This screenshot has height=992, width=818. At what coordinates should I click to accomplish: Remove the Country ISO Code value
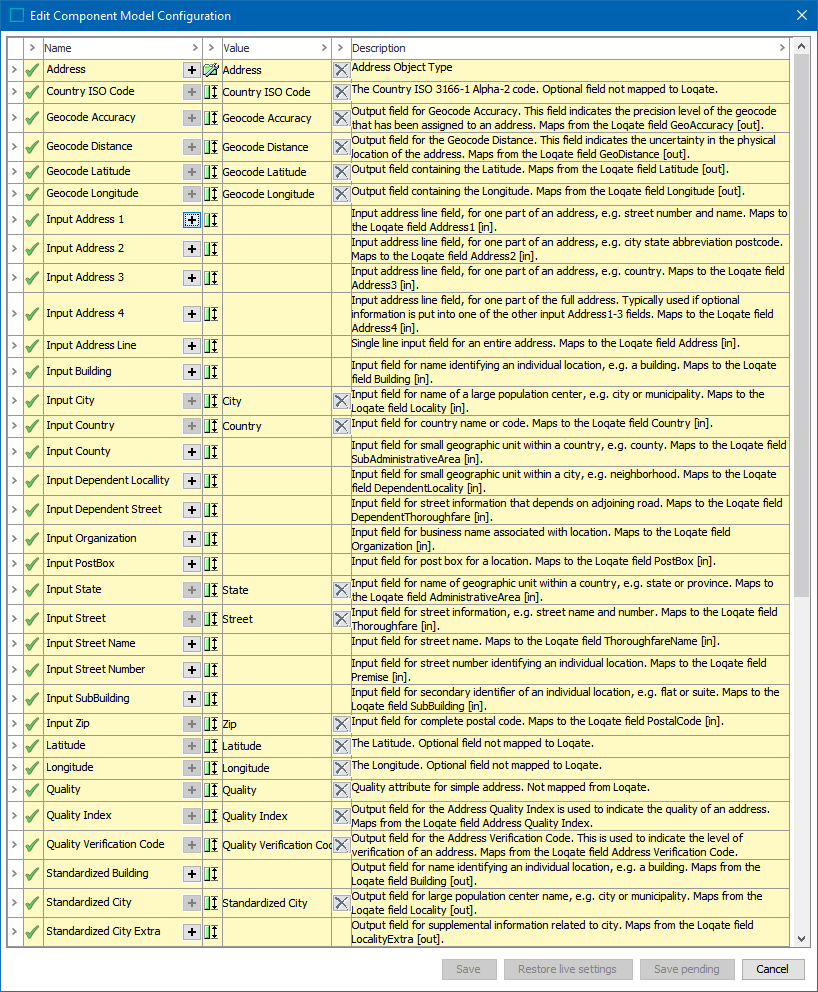(341, 92)
